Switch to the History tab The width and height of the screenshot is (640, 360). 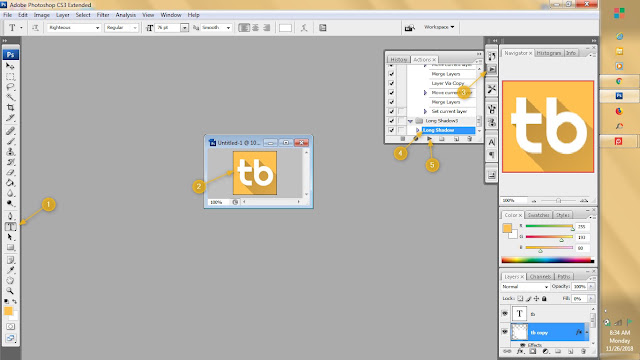398,60
